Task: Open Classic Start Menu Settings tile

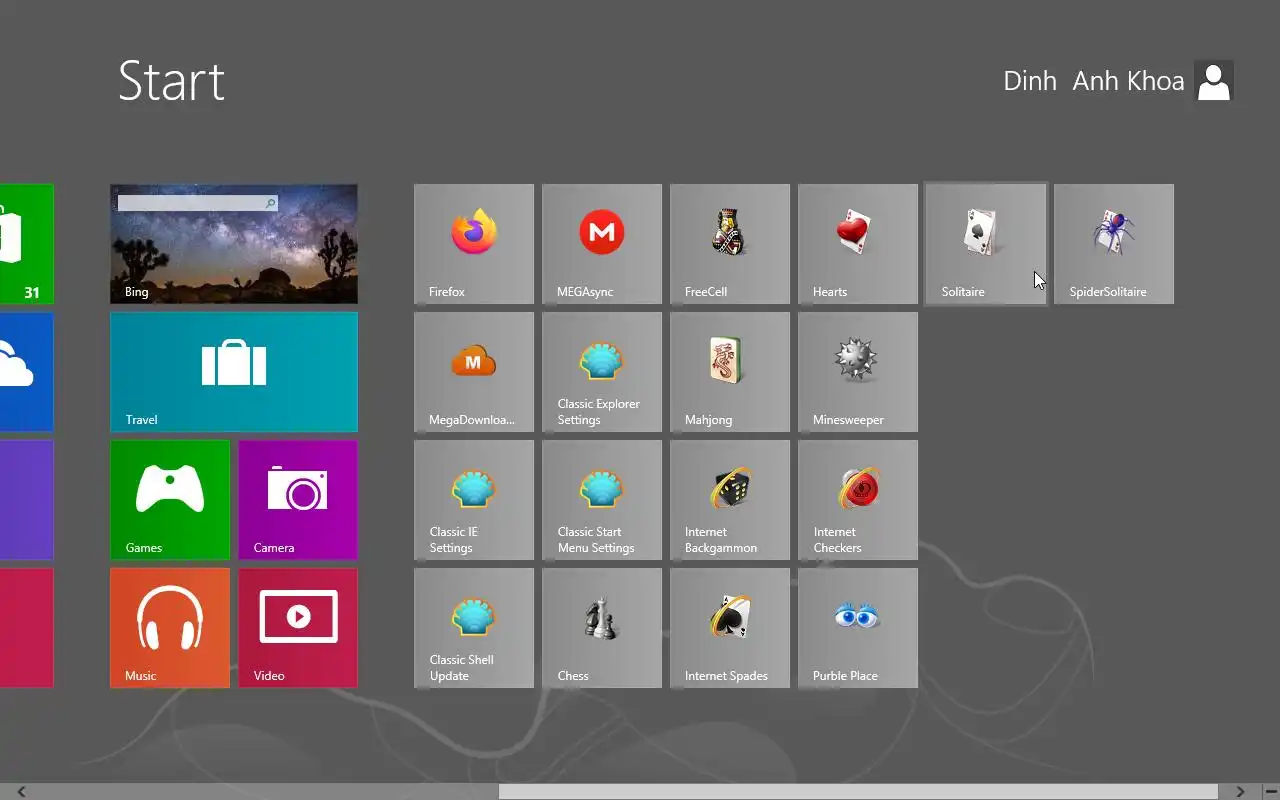Action: tap(602, 500)
